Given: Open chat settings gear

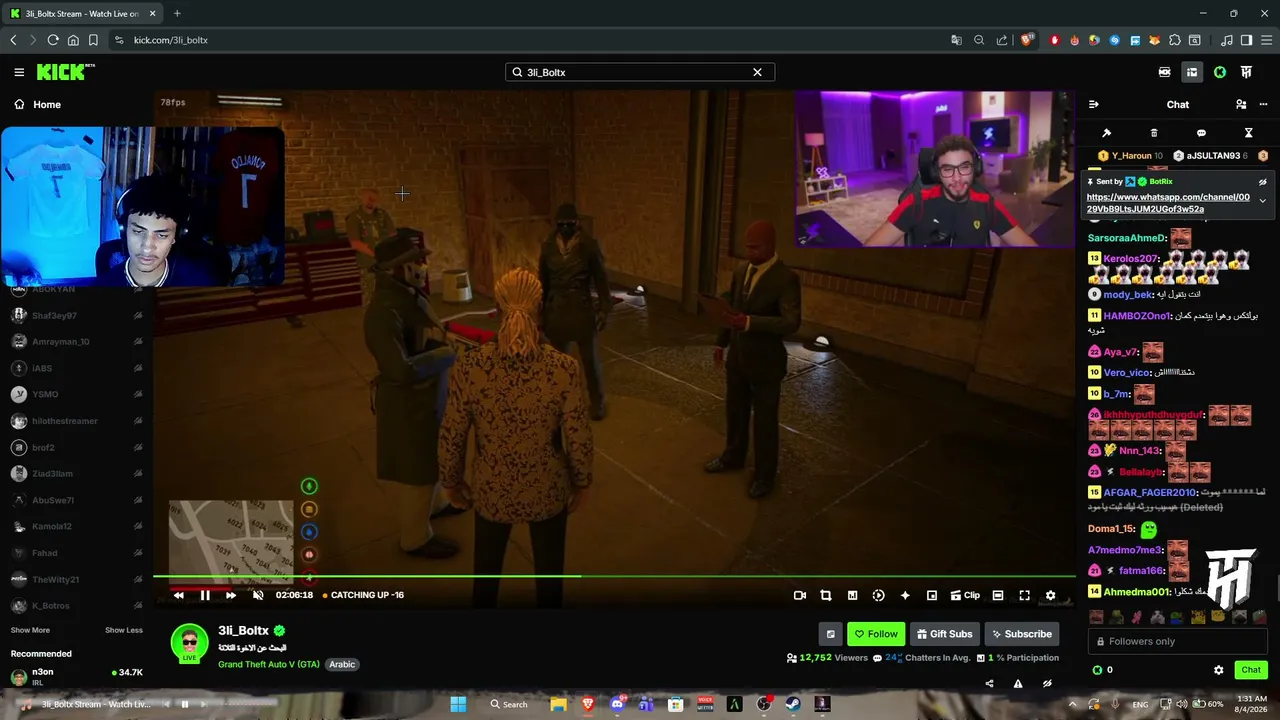Looking at the screenshot, I should [x=1218, y=670].
